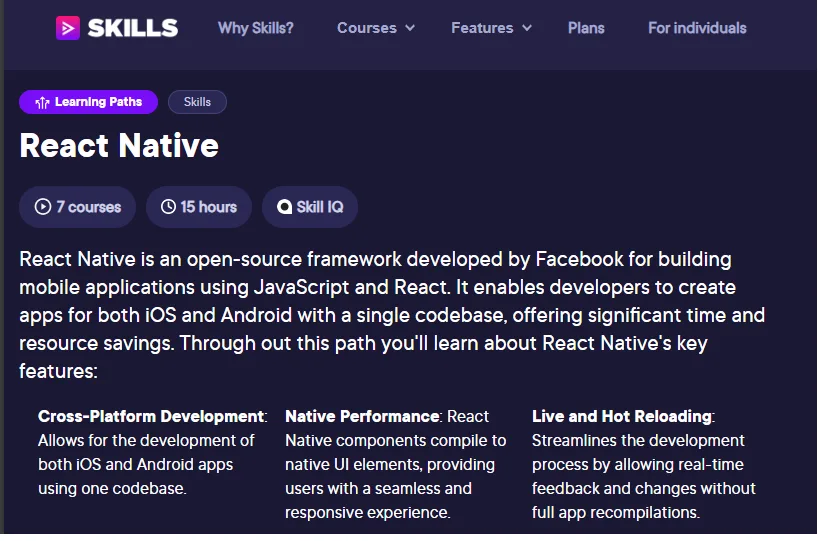Click the Live and Hot Reloading heading
Screen dimensions: 819x541
click(x=622, y=416)
